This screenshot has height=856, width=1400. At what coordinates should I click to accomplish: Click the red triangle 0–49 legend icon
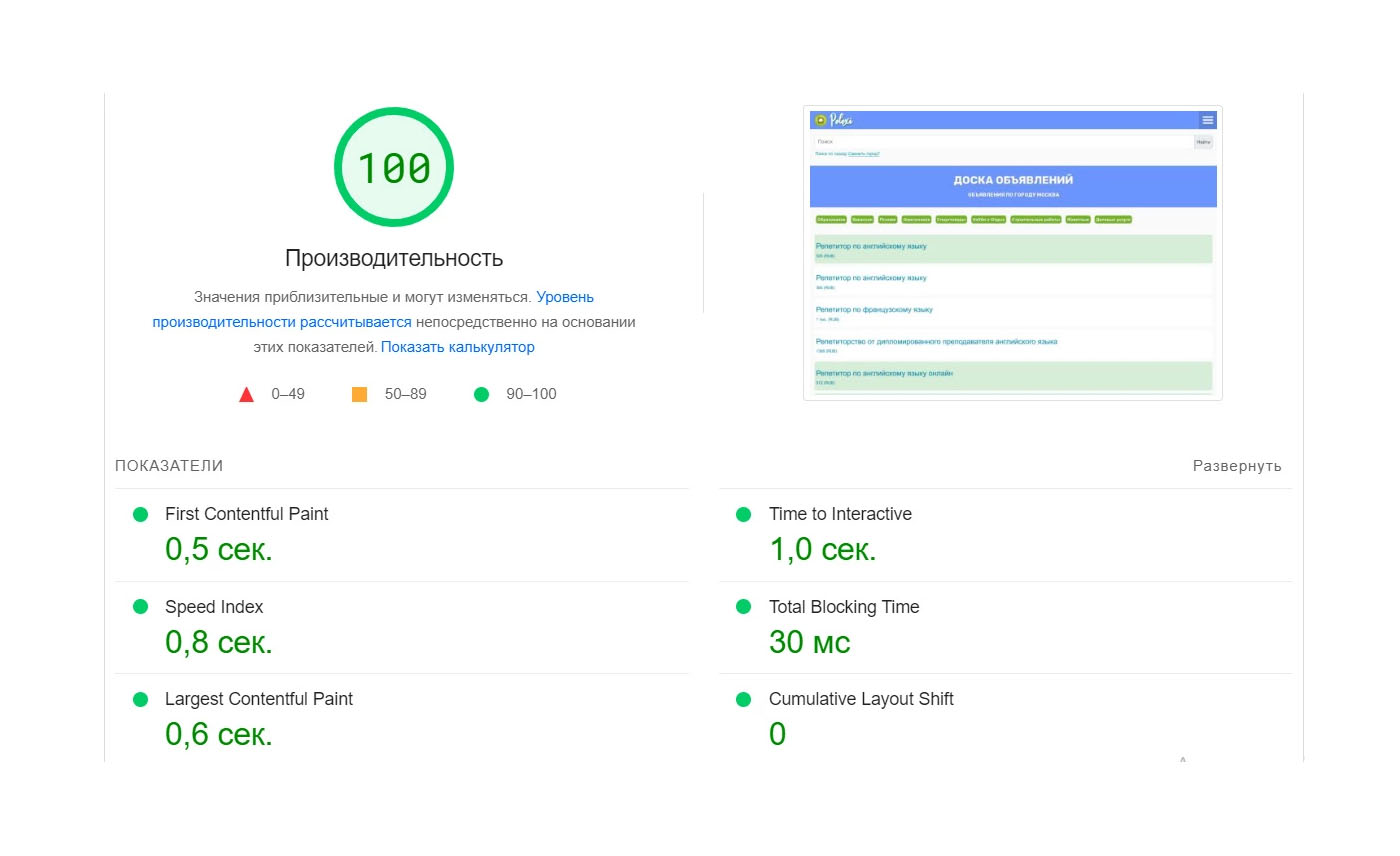click(x=247, y=395)
